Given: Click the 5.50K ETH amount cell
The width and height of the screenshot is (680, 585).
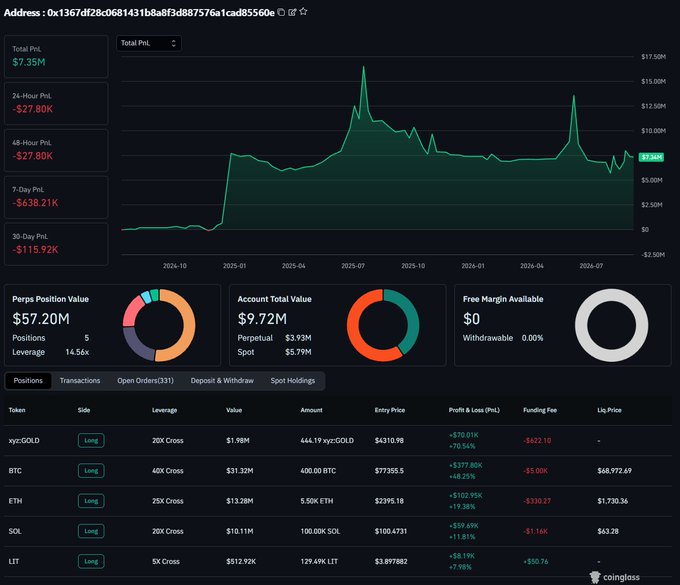Looking at the screenshot, I should [x=317, y=501].
